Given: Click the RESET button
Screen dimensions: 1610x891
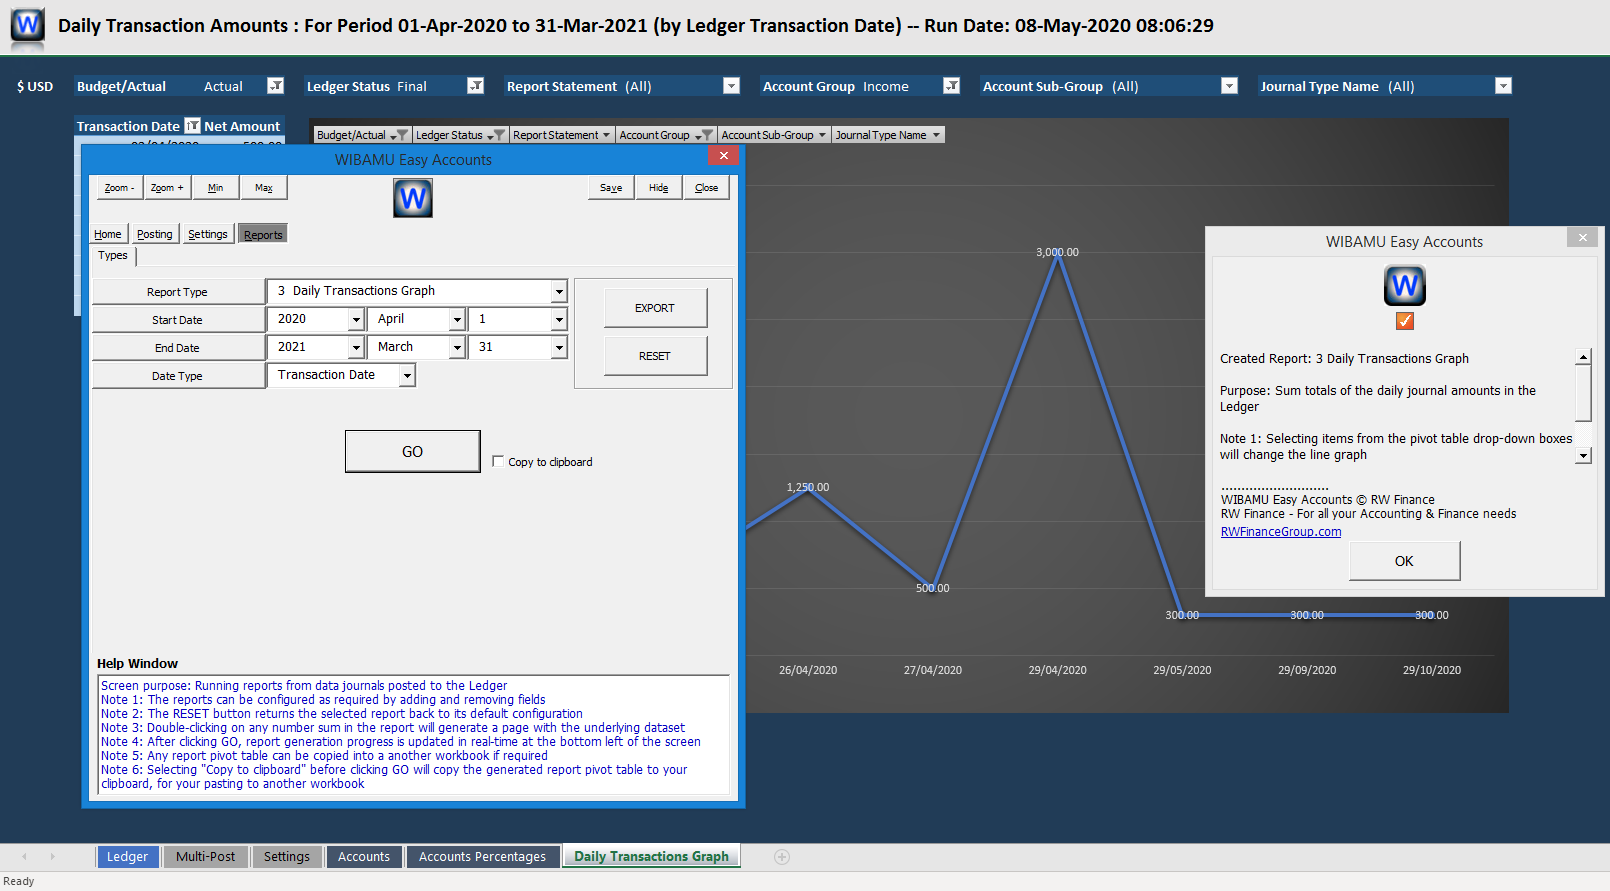Looking at the screenshot, I should click(x=655, y=356).
